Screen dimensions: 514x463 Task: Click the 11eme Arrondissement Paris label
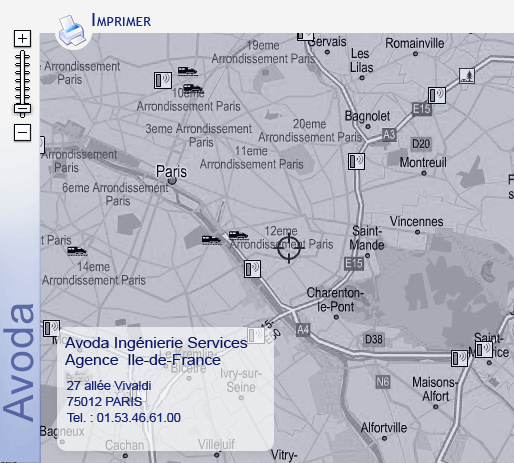click(251, 158)
